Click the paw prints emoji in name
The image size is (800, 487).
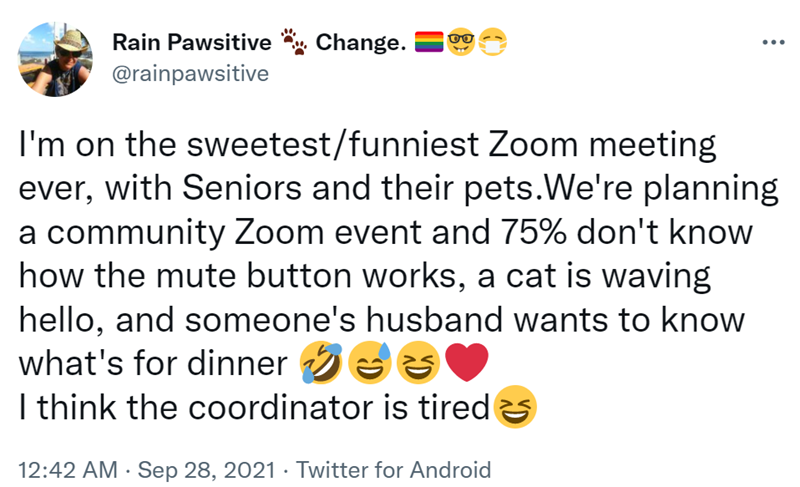tap(293, 42)
